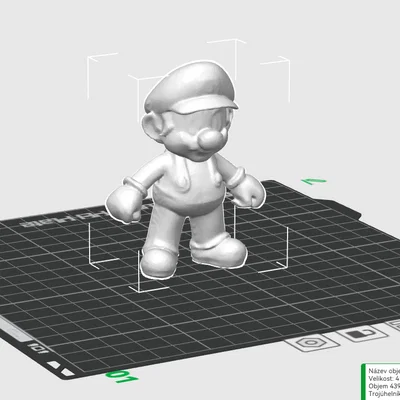The height and width of the screenshot is (400, 400).
Task: Open plate settings via hexagon icon
Action: 311,342
